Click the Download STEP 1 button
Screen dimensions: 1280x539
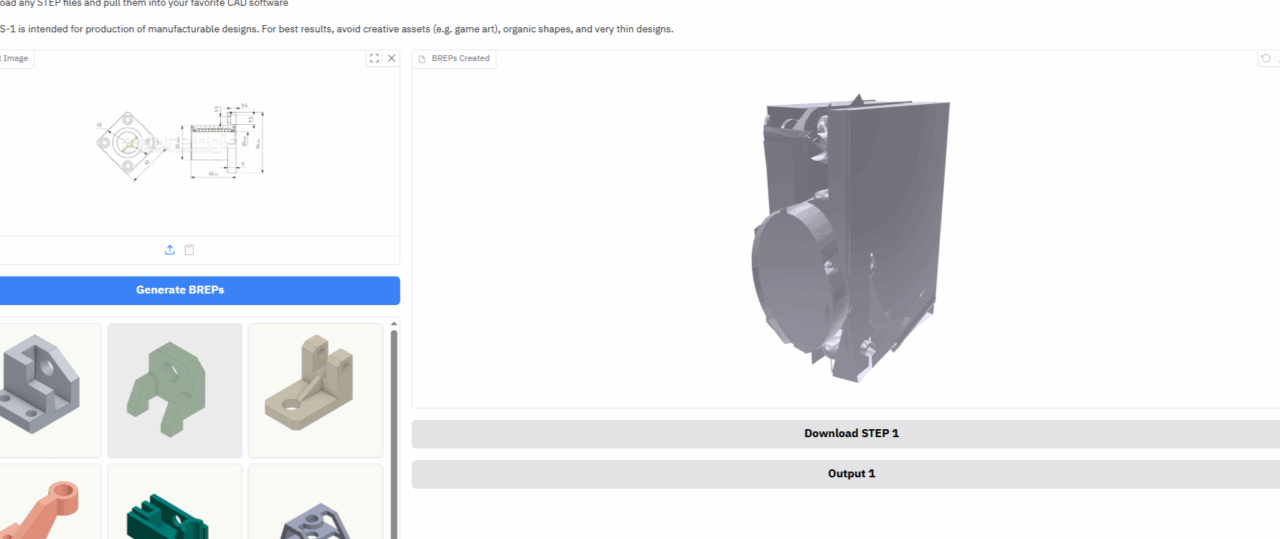coord(850,434)
